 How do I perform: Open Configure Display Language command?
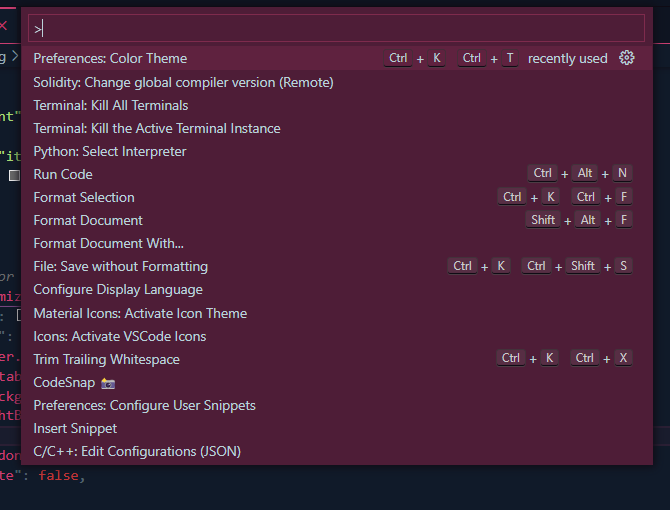pos(336,290)
